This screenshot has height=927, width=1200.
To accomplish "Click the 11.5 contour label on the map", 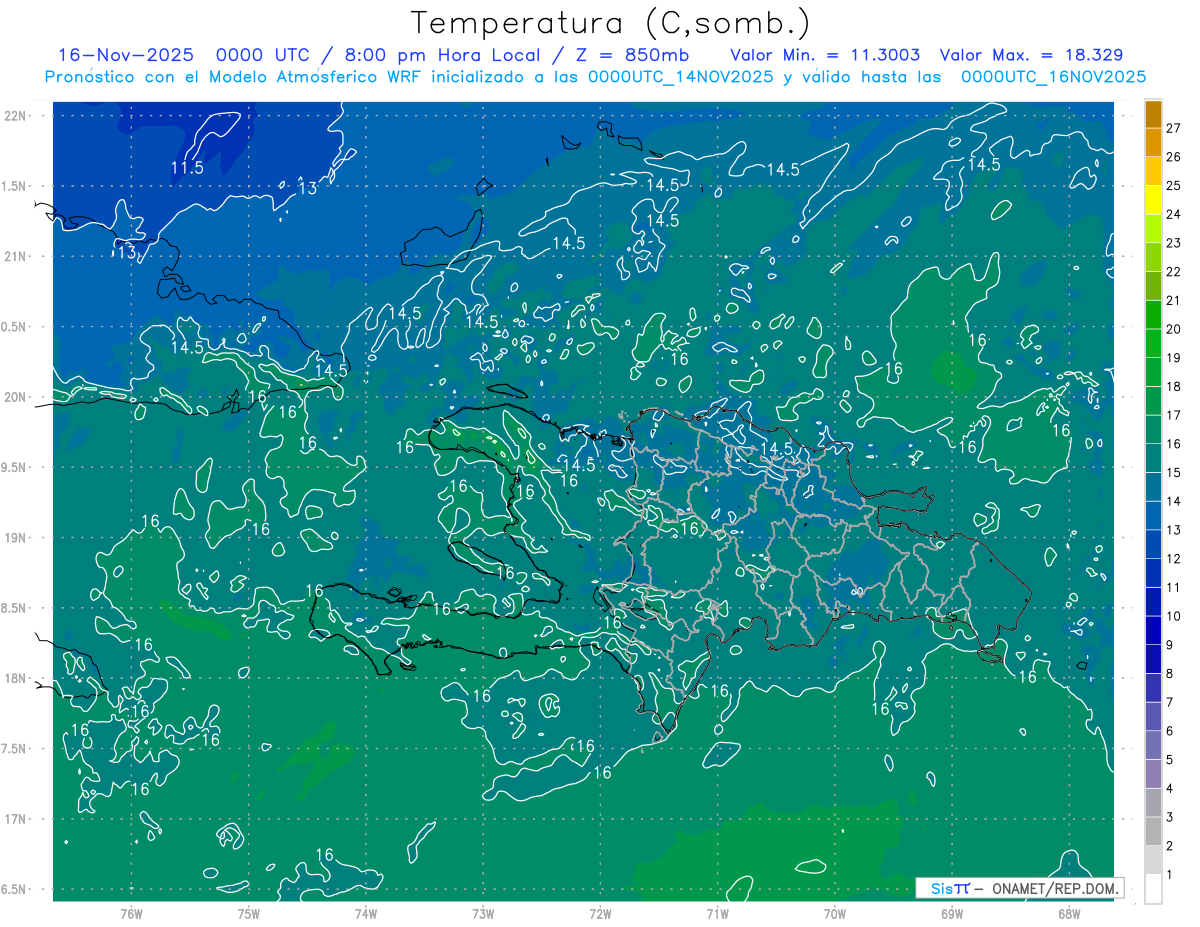I will (x=187, y=168).
